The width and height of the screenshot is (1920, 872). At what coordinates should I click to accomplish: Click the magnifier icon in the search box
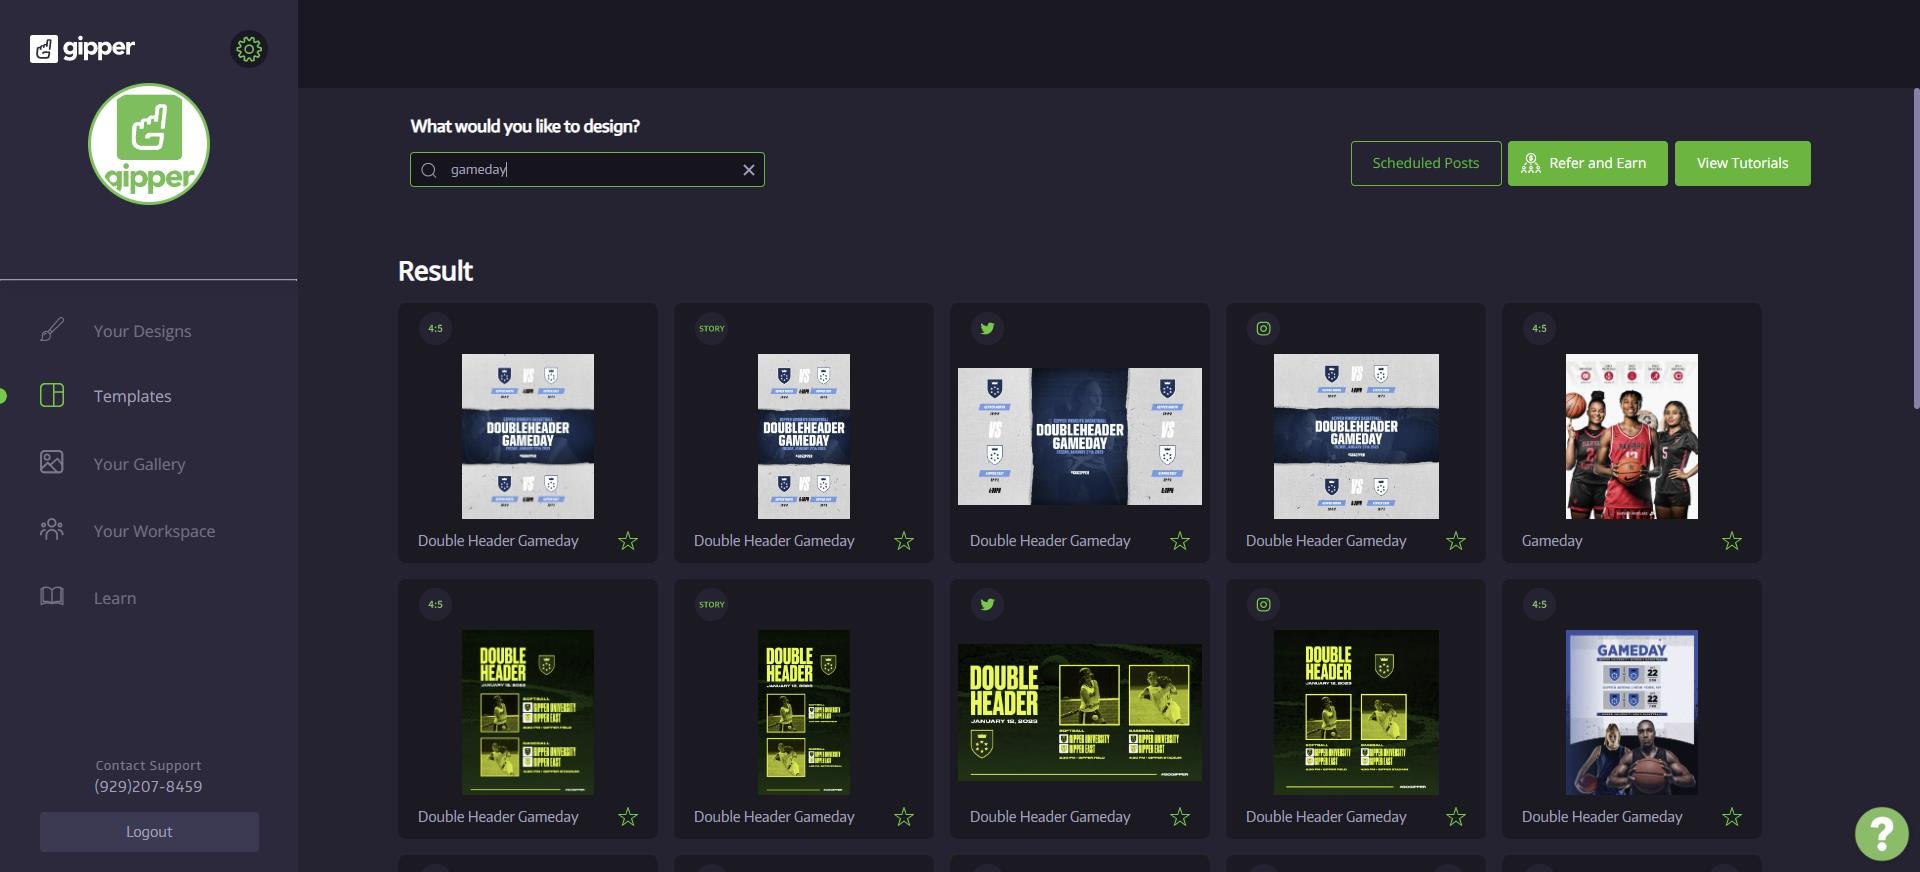pos(429,170)
